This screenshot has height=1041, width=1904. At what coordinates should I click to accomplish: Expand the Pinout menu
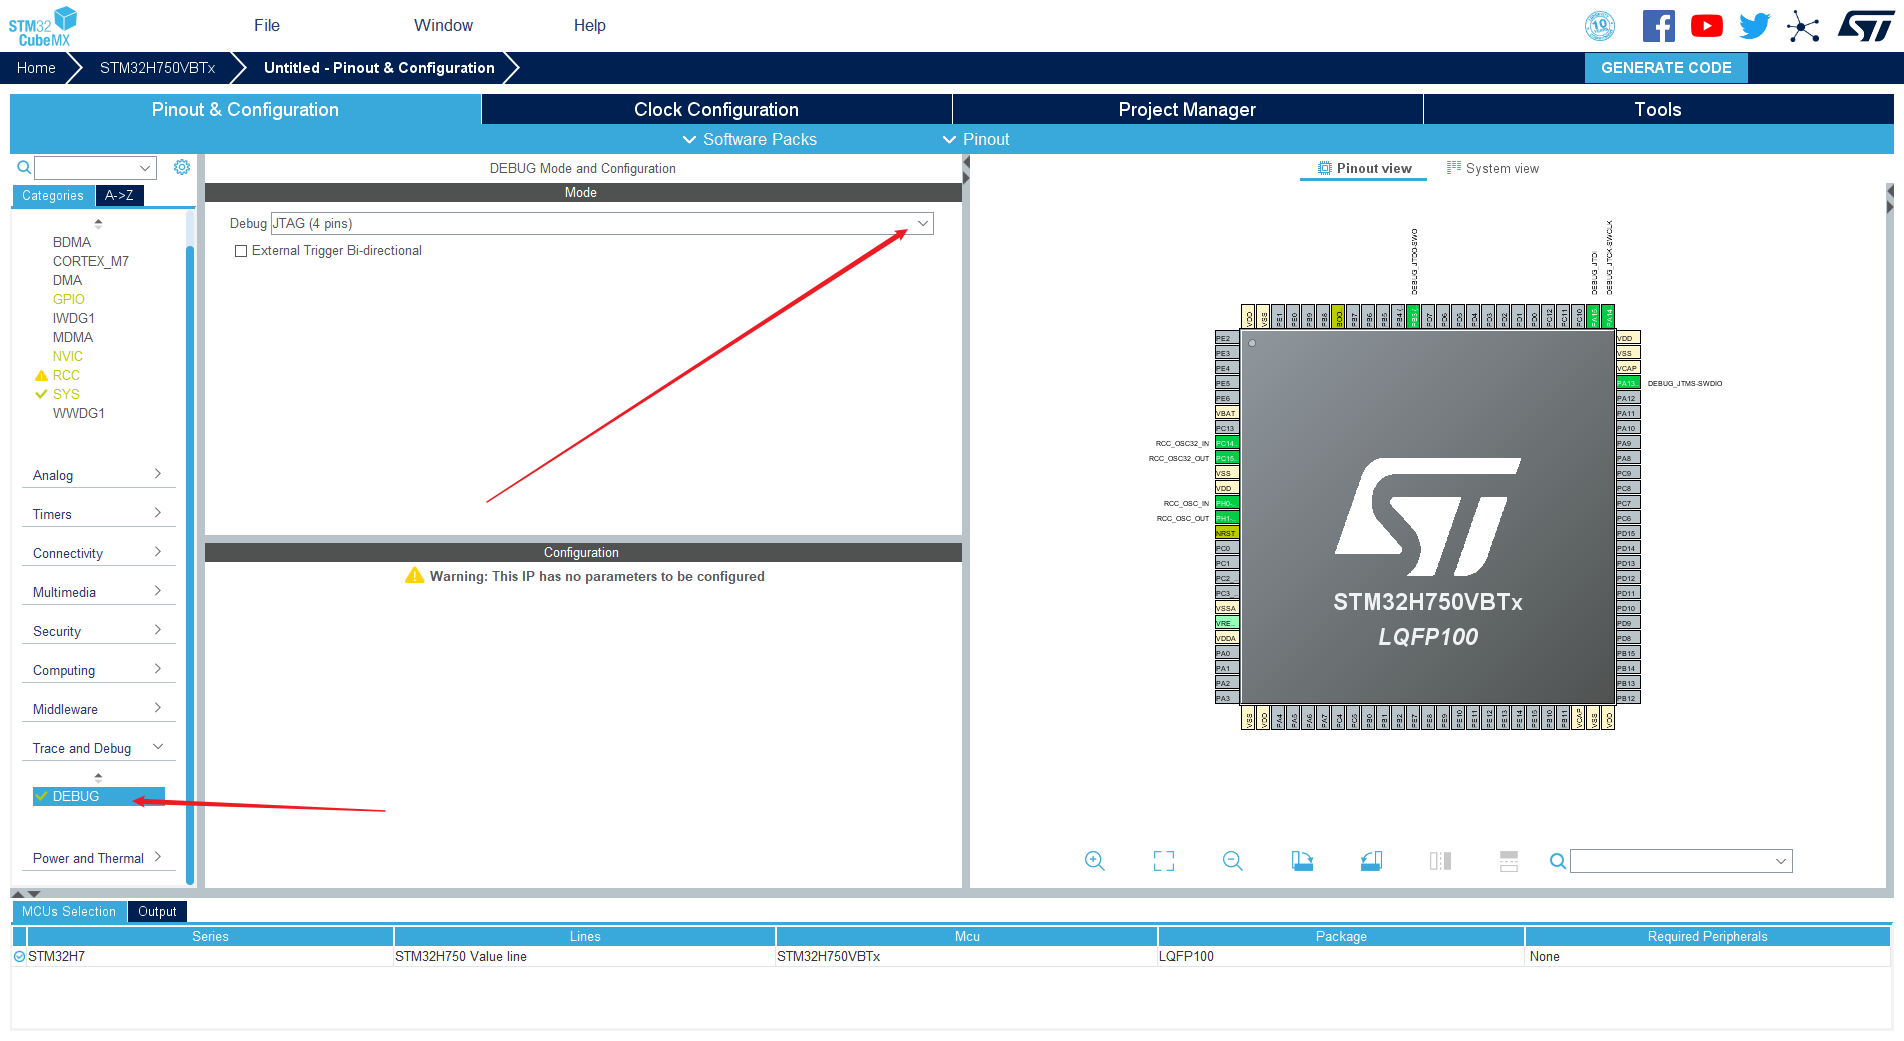(x=976, y=139)
